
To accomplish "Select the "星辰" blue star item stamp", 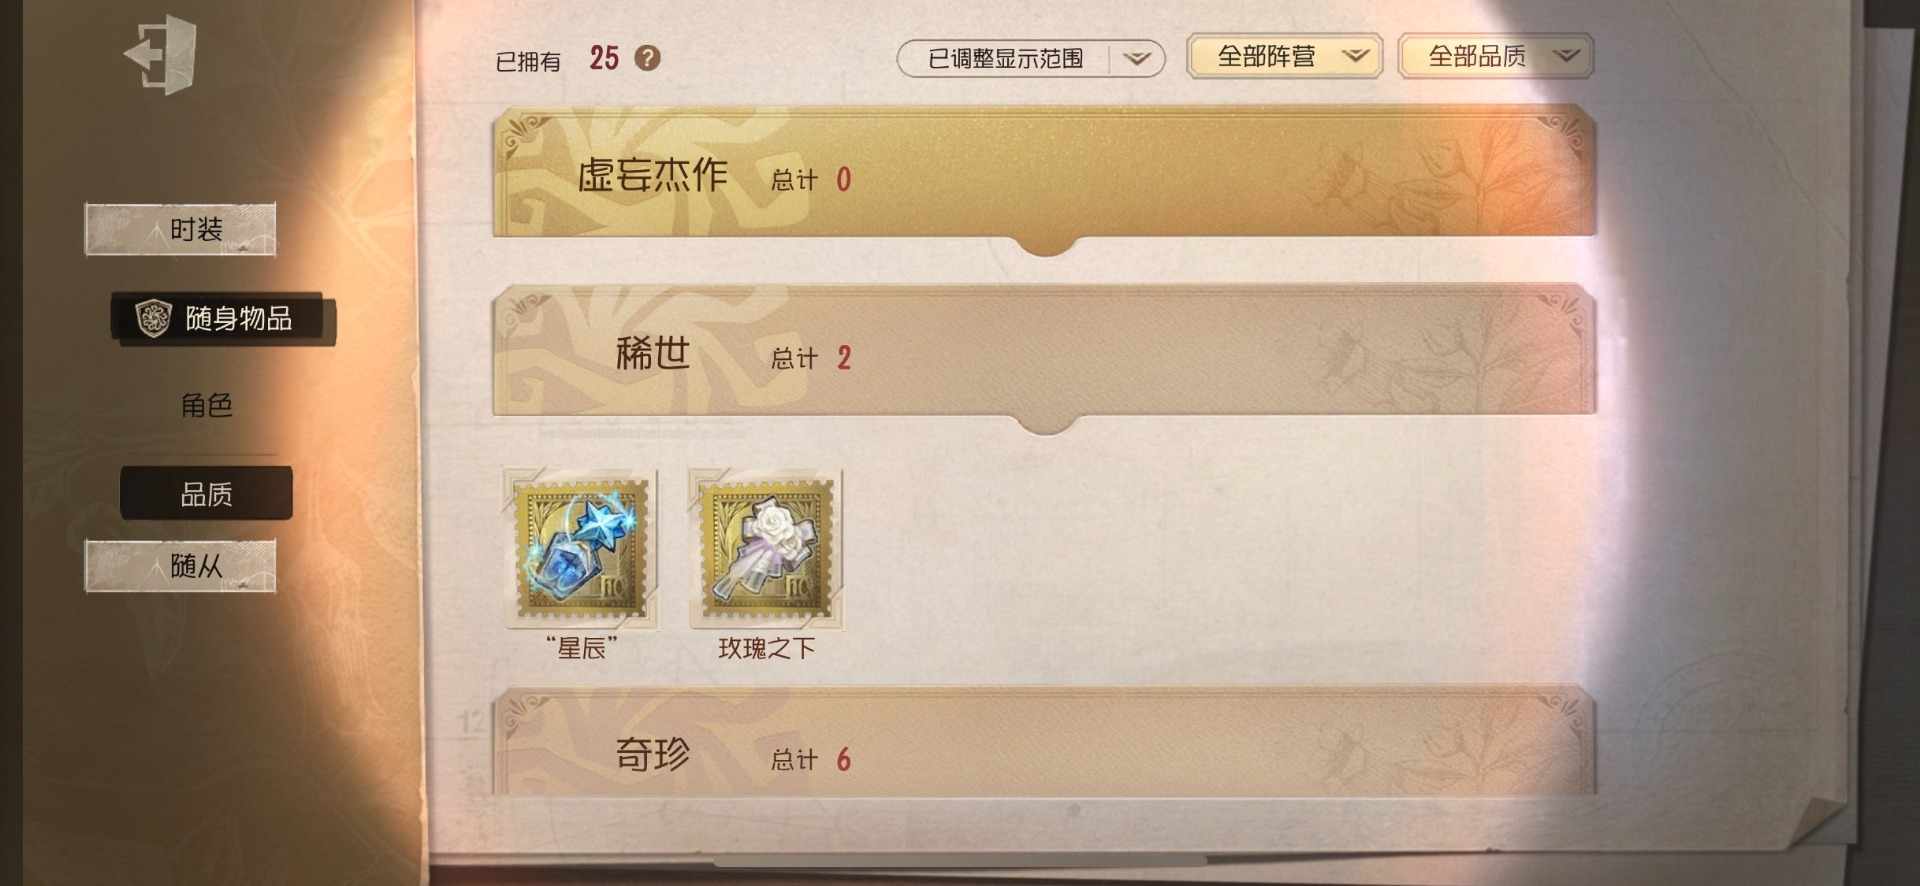I will click(581, 549).
